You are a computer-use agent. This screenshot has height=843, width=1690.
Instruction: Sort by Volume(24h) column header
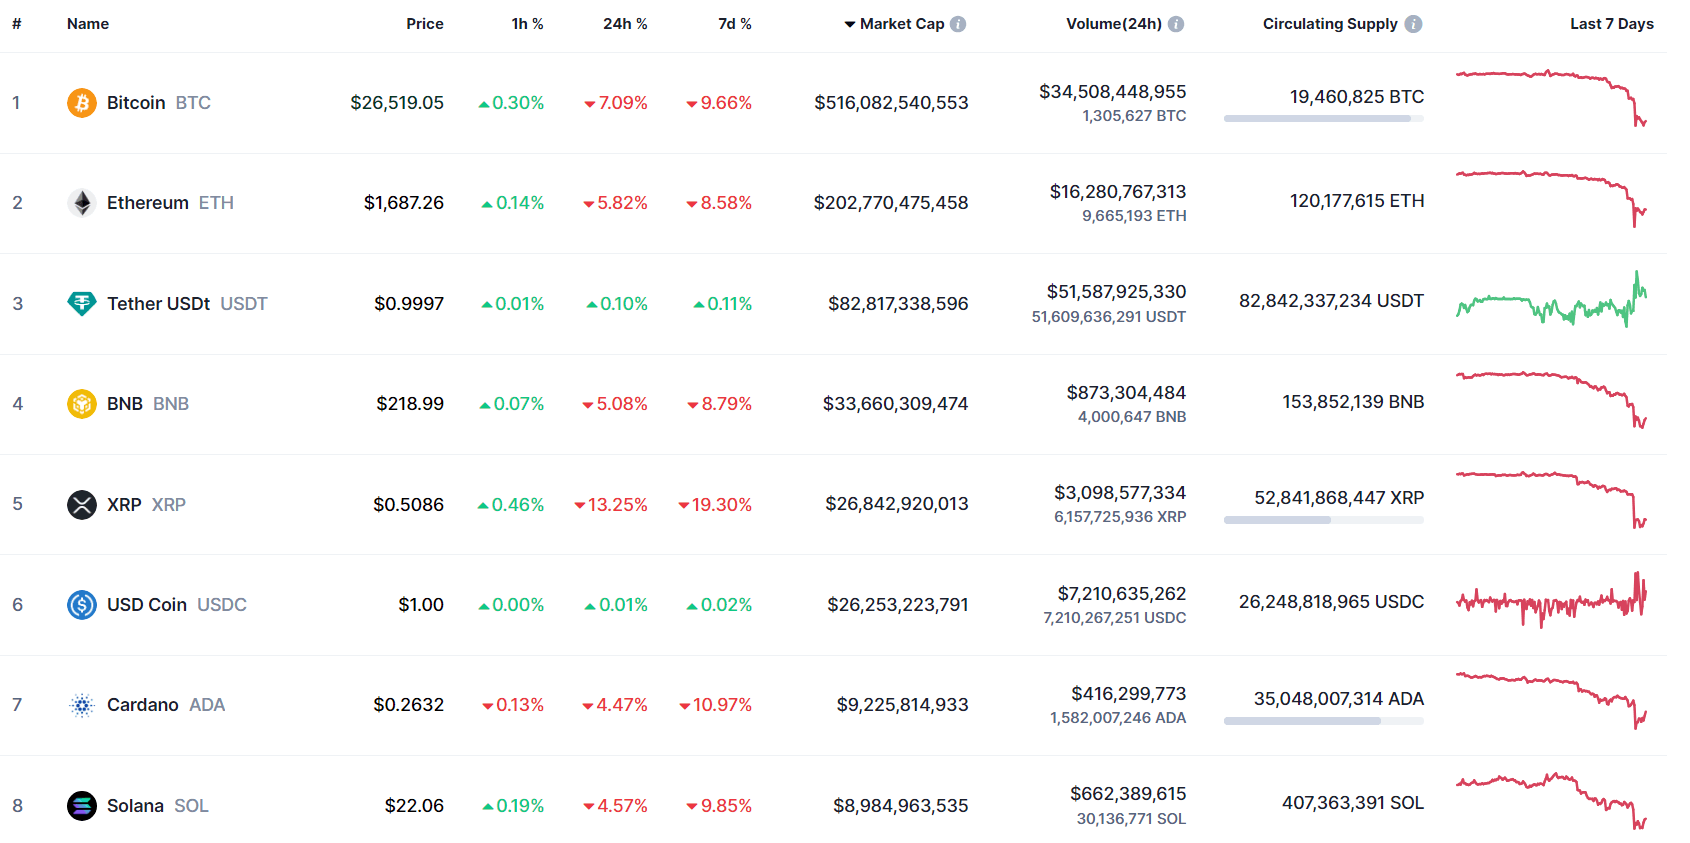[1114, 24]
